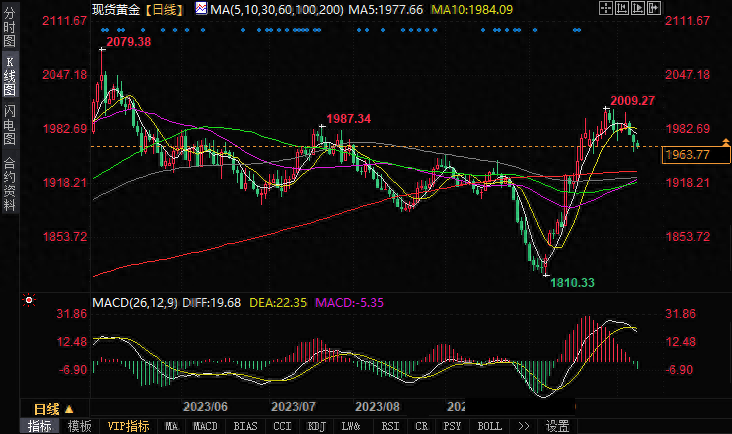Click the shift chart right arrow icon
Image resolution: width=732 pixels, height=434 pixels.
click(654, 8)
